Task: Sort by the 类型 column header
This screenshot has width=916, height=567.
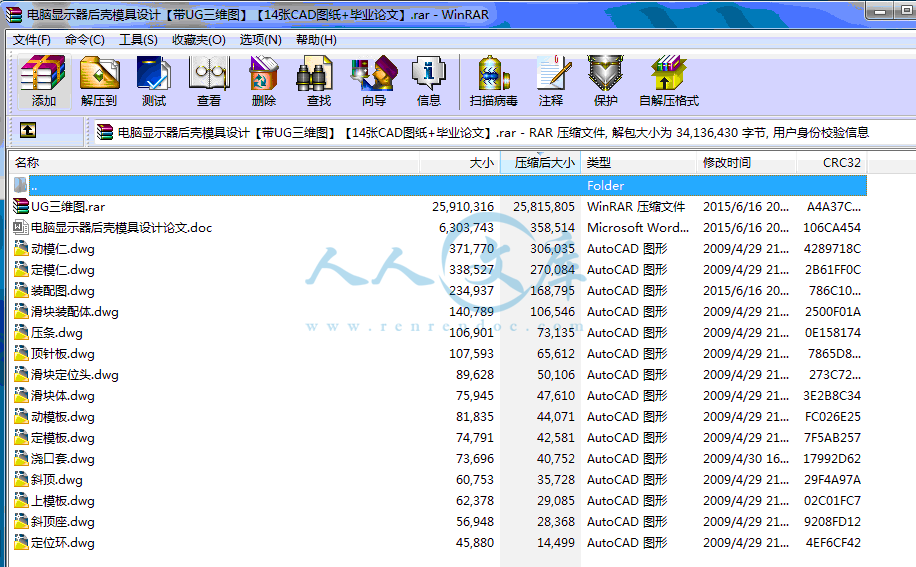Action: (639, 162)
